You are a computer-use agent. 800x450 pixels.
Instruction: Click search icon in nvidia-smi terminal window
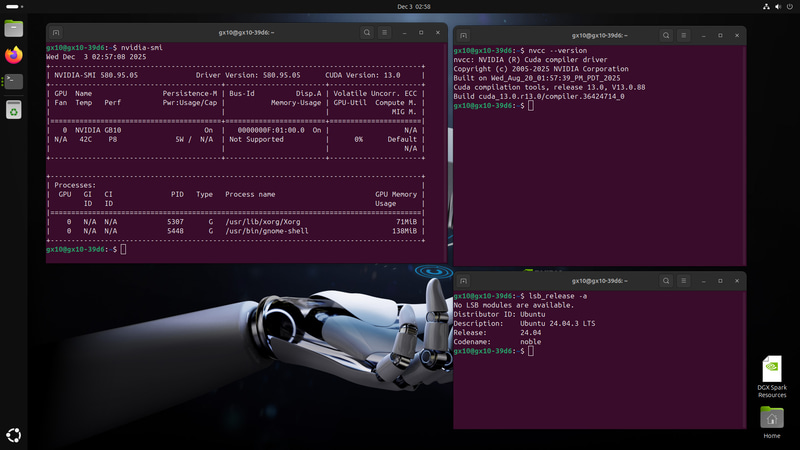pos(367,33)
